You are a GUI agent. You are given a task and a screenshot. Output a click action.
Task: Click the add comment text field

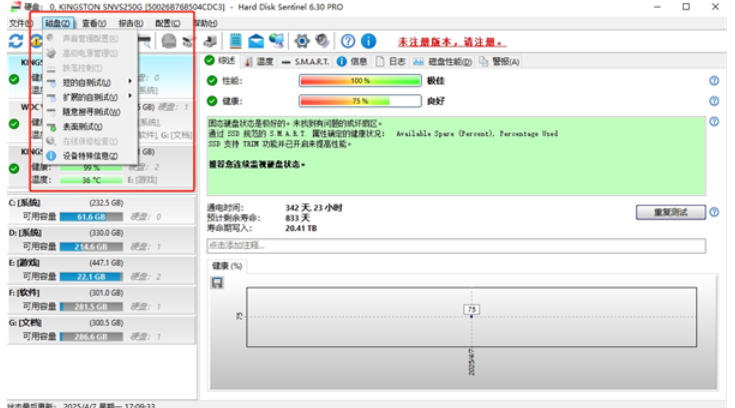pos(455,245)
